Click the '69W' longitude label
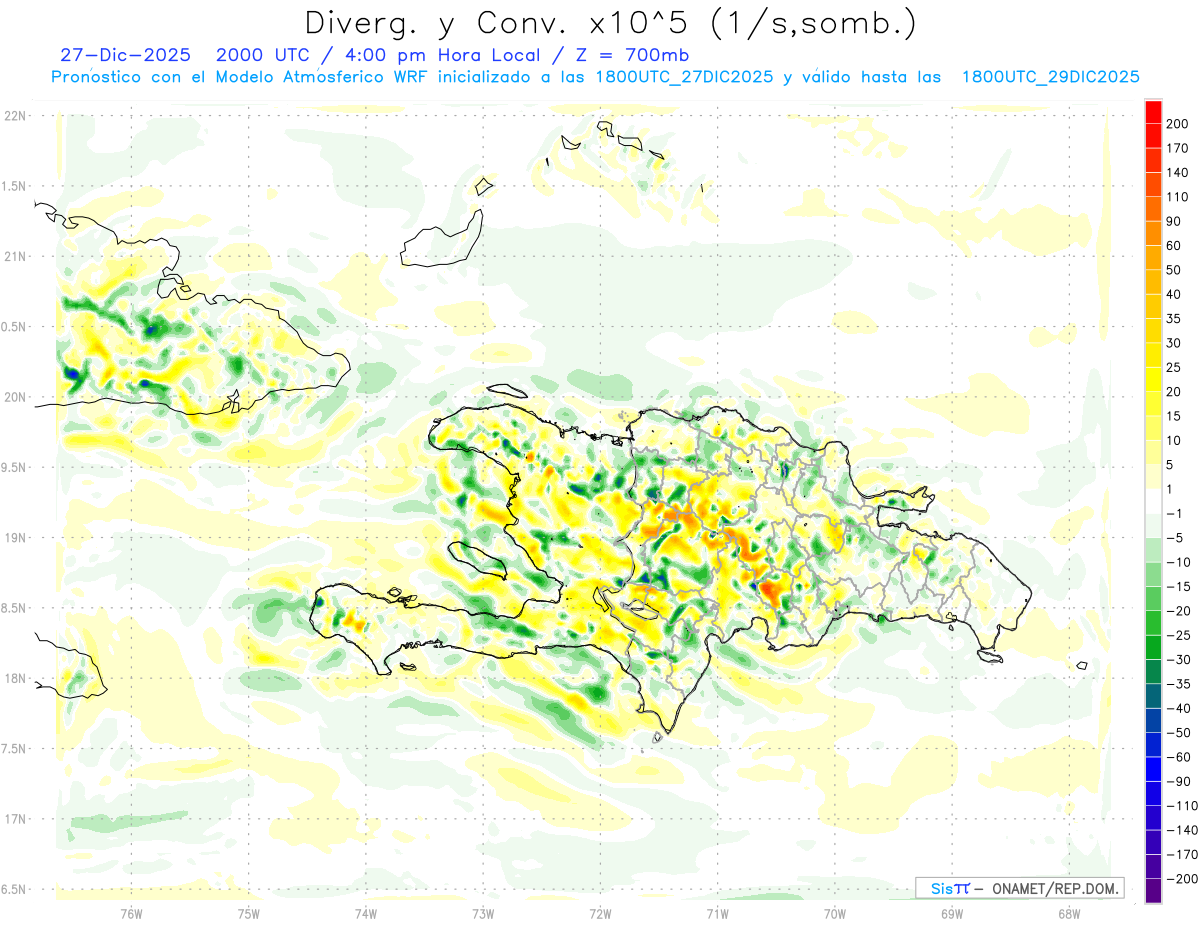The height and width of the screenshot is (927, 1200). (x=952, y=913)
